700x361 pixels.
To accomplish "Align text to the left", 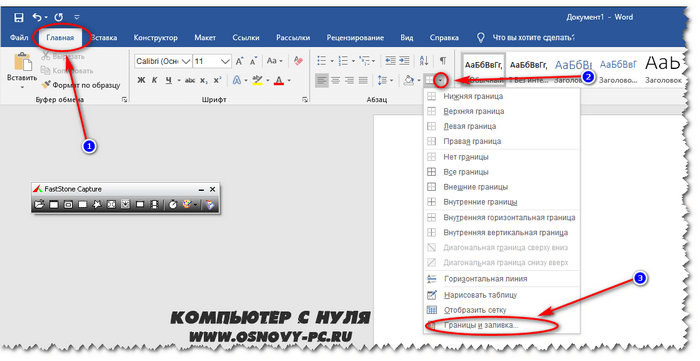I will 321,80.
